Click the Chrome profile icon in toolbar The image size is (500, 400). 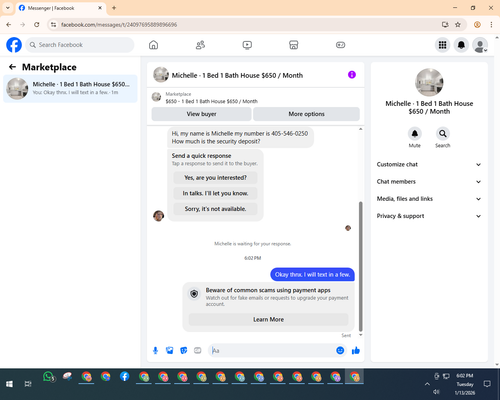[x=477, y=25]
